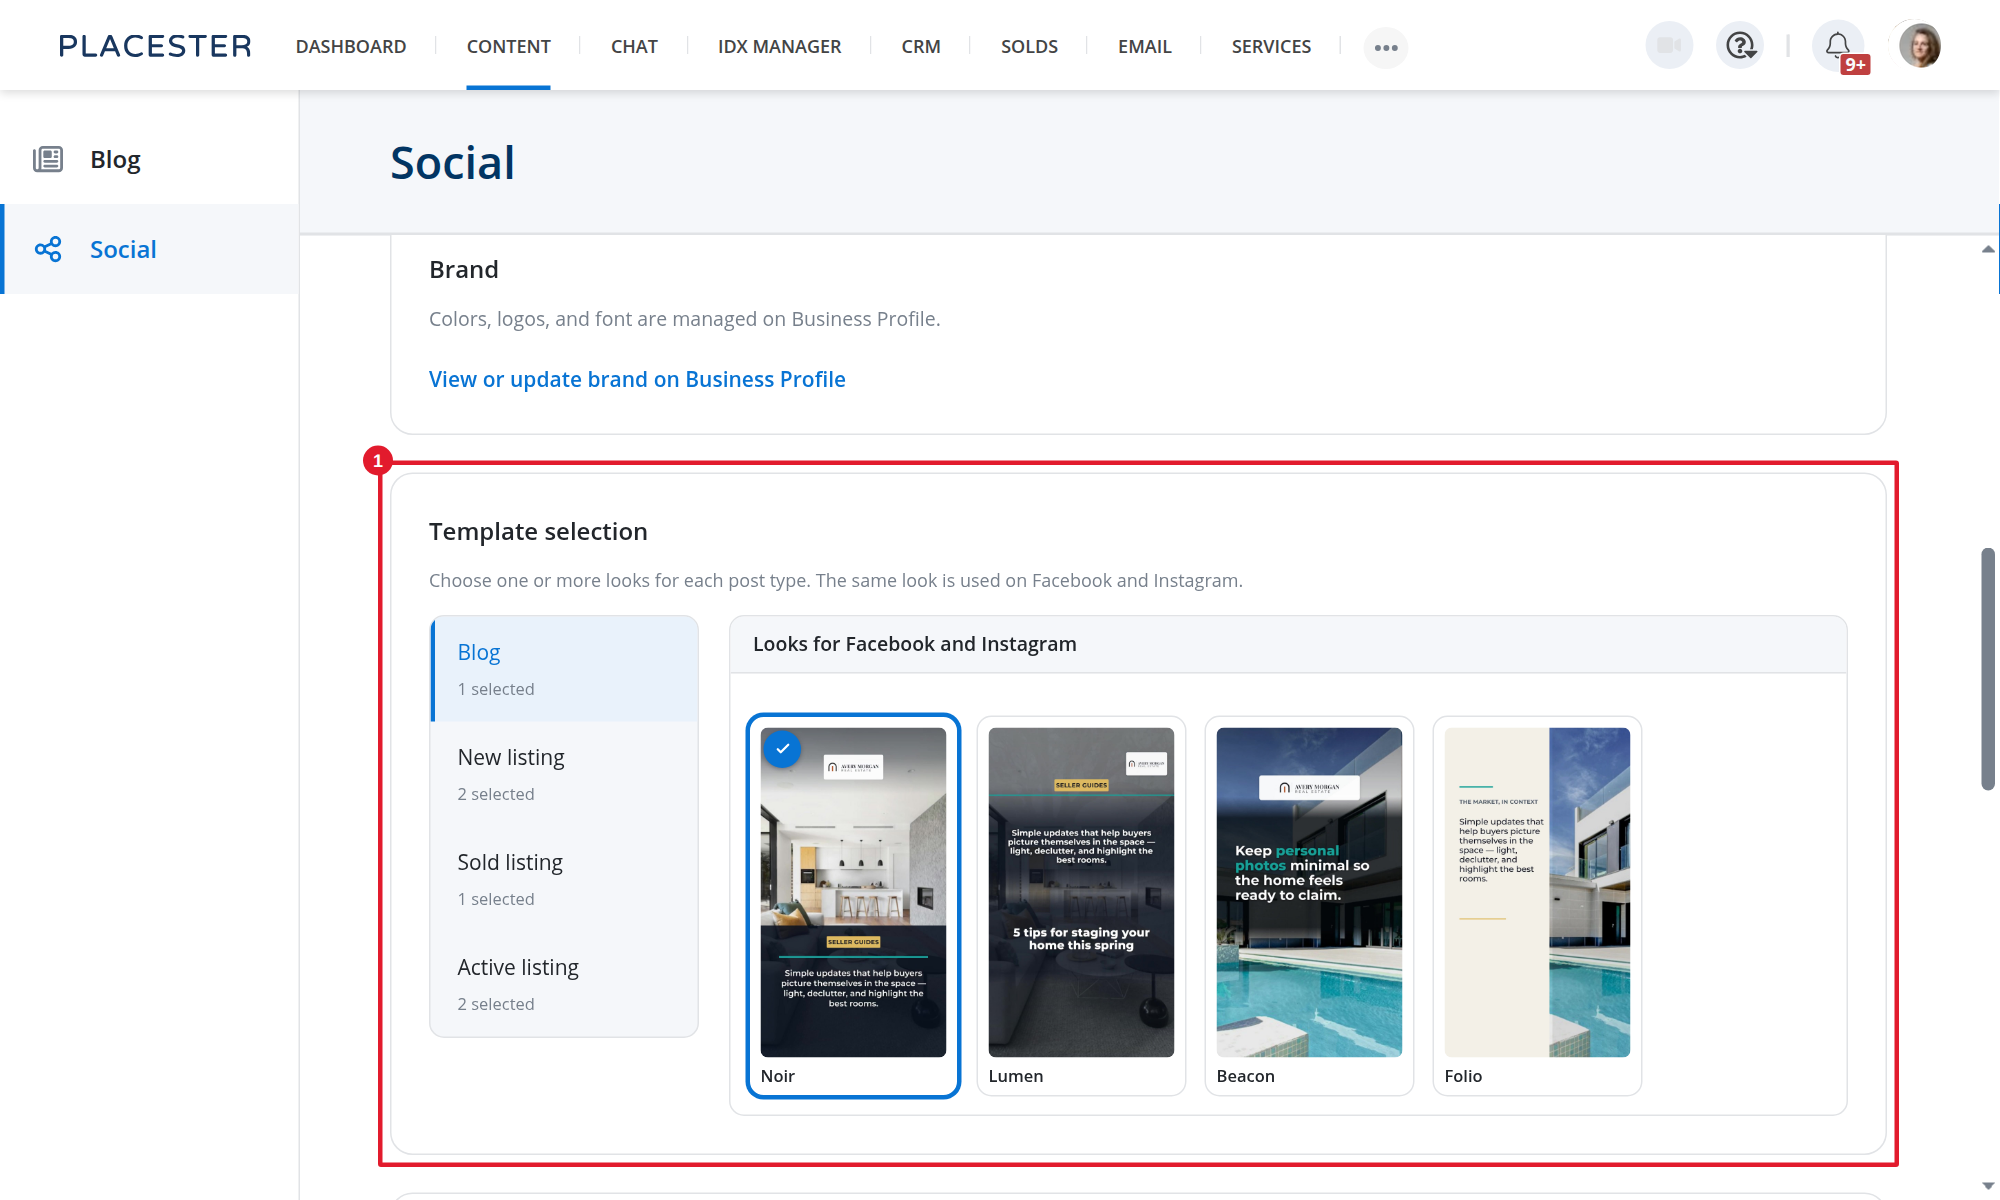Viewport: 2000px width, 1200px height.
Task: Open the Solds tab
Action: coord(1029,46)
